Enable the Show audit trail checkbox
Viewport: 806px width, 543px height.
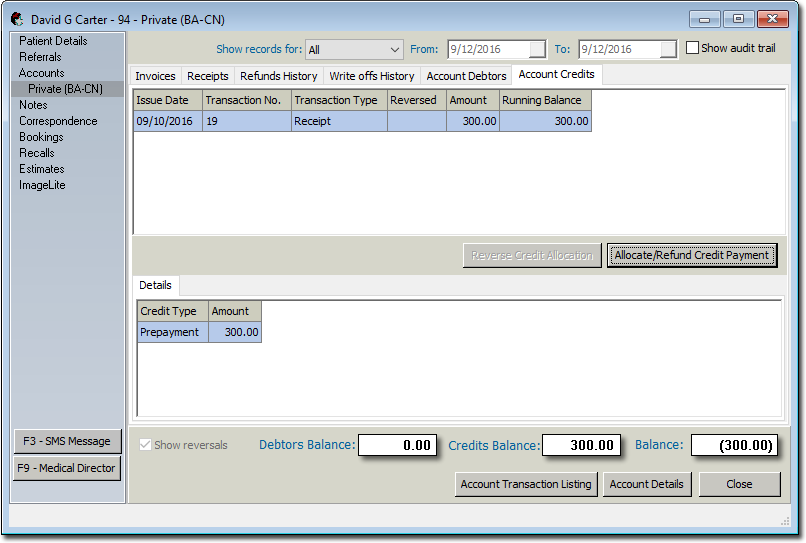click(693, 48)
